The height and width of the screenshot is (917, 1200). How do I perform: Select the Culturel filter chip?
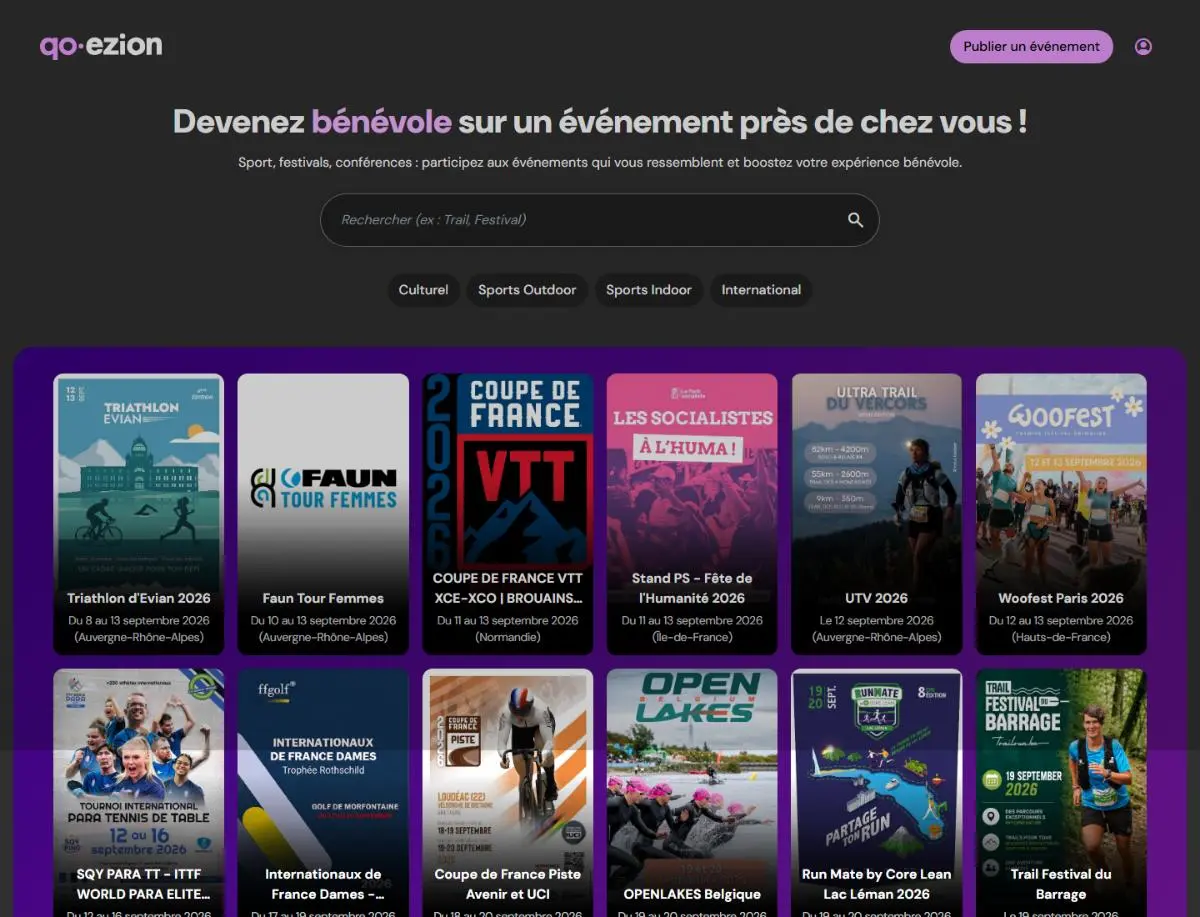tap(423, 290)
